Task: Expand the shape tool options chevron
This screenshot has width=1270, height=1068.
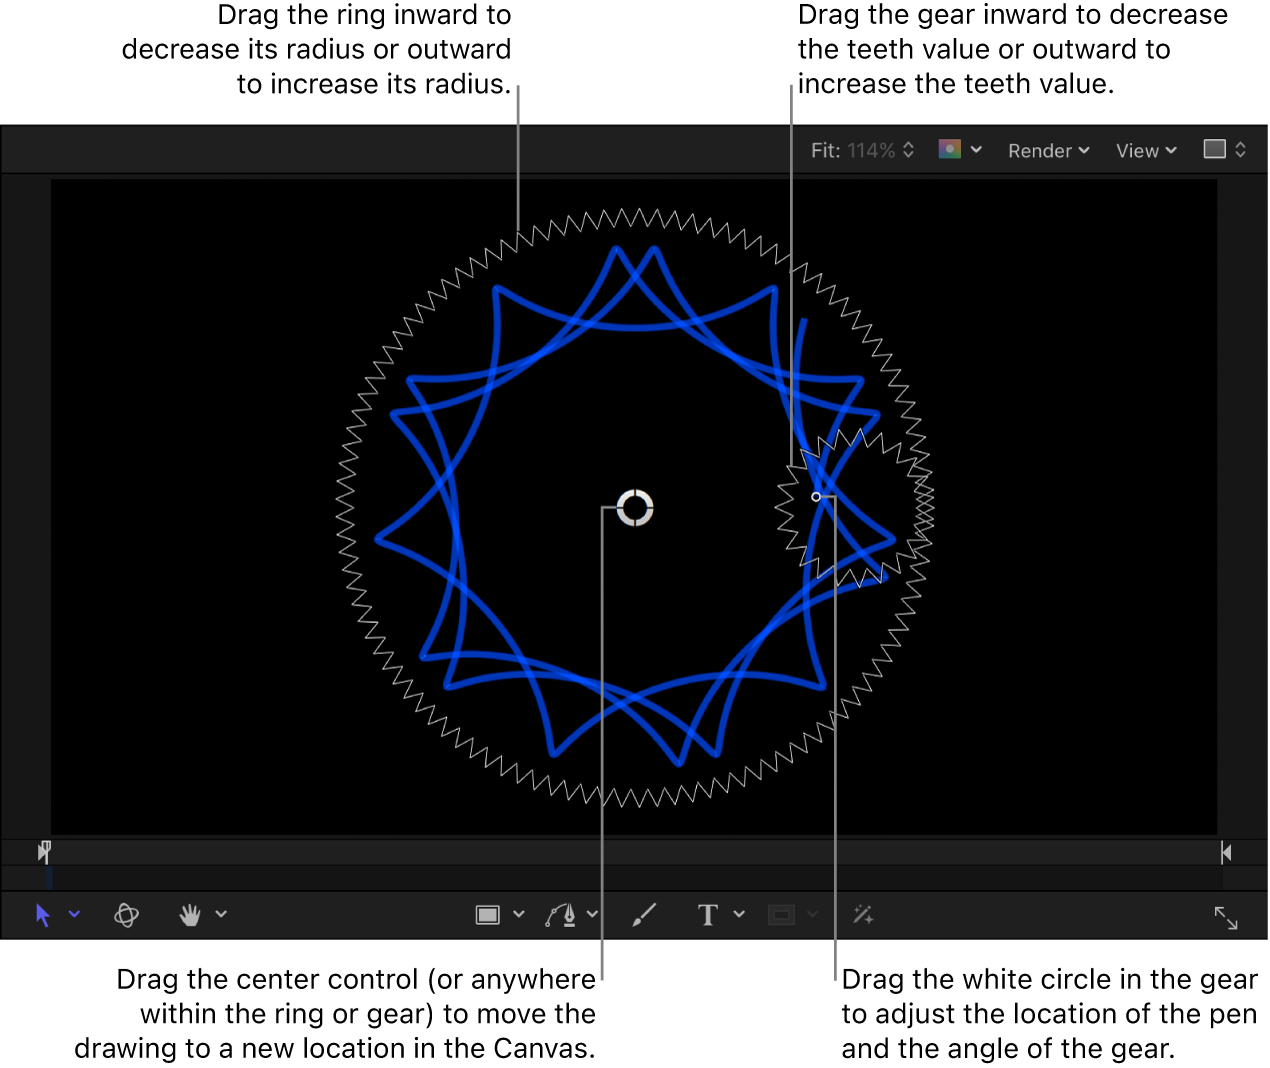Action: coord(519,914)
